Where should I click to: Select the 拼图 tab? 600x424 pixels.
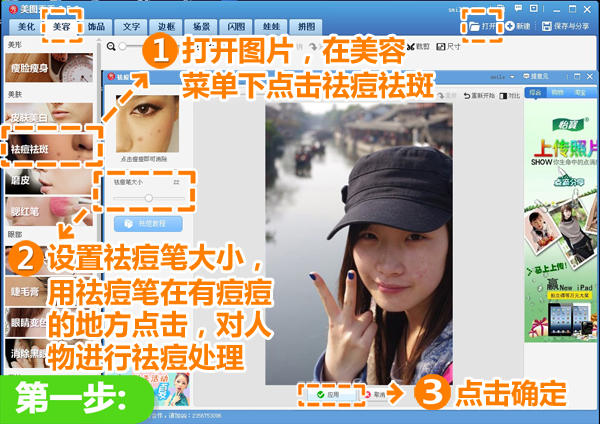(306, 27)
